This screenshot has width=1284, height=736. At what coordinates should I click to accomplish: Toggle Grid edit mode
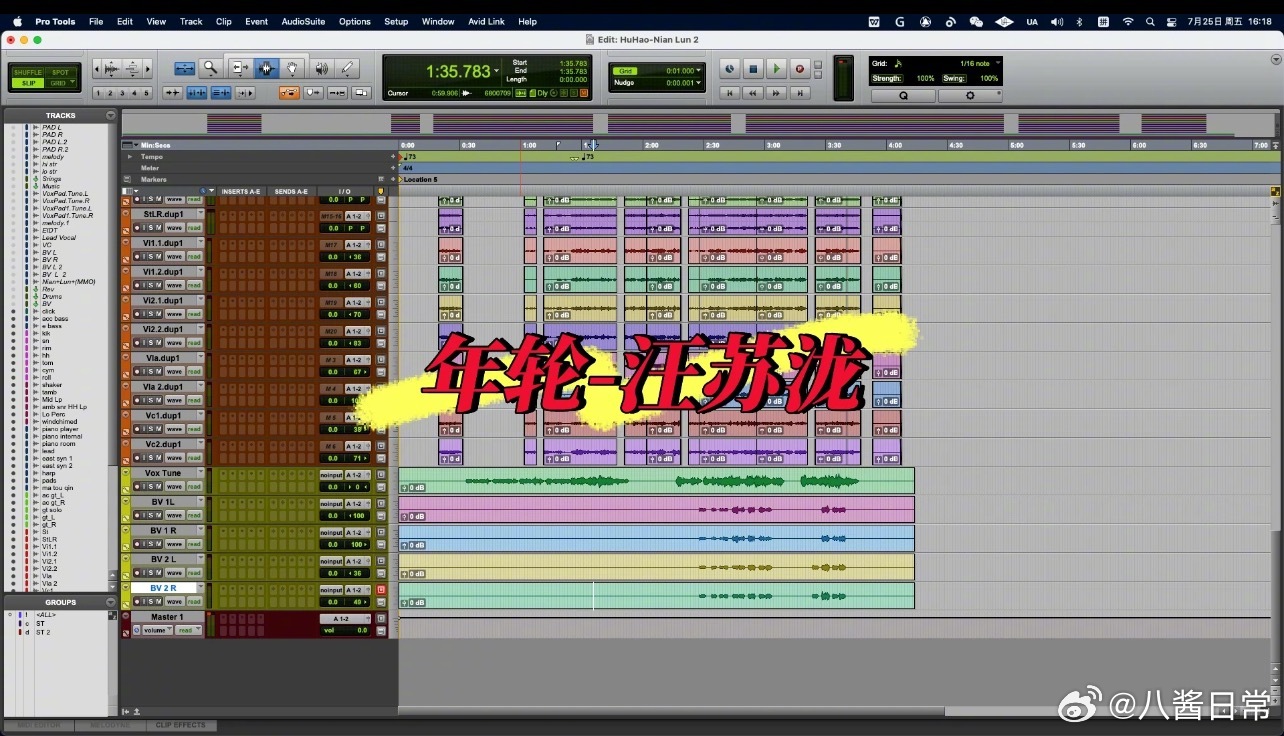pos(61,83)
